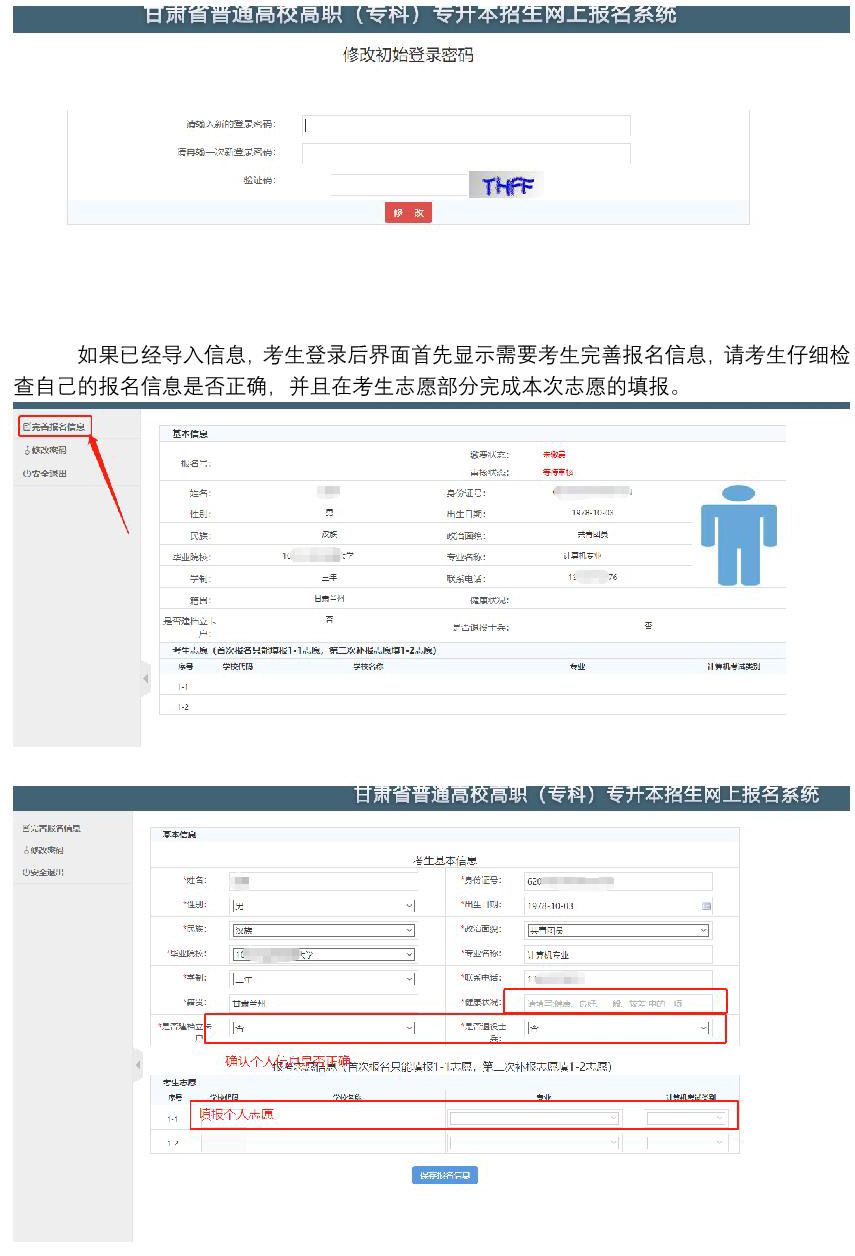Click sidebar collapse arrow beside read-only 基本信息 table

[145, 679]
